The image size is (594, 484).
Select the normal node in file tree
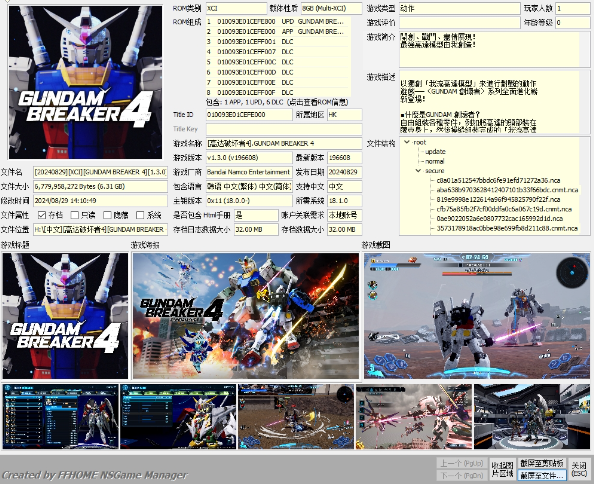tap(435, 161)
